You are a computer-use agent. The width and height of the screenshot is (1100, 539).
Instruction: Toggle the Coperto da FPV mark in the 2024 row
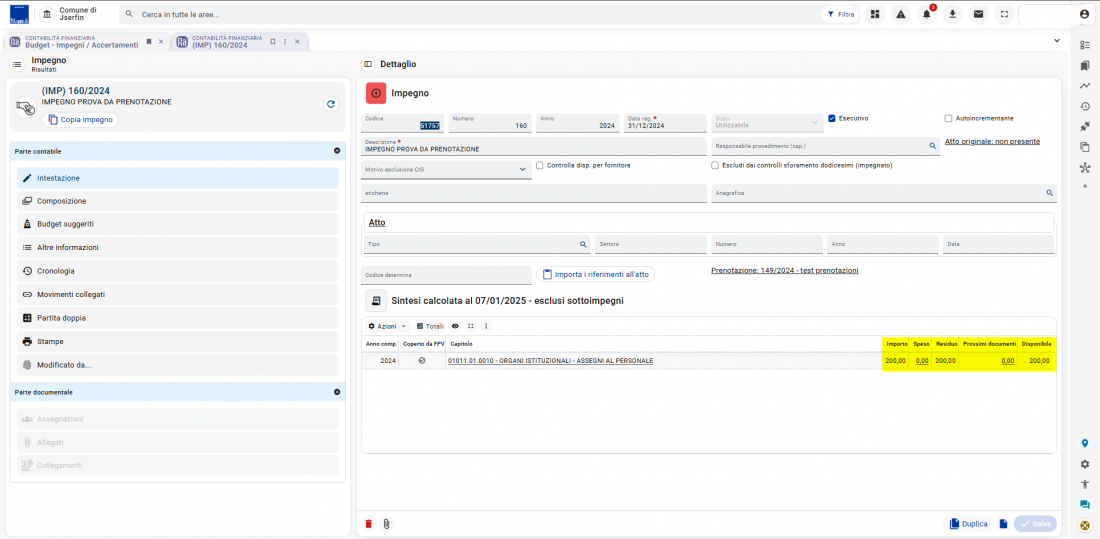(422, 361)
